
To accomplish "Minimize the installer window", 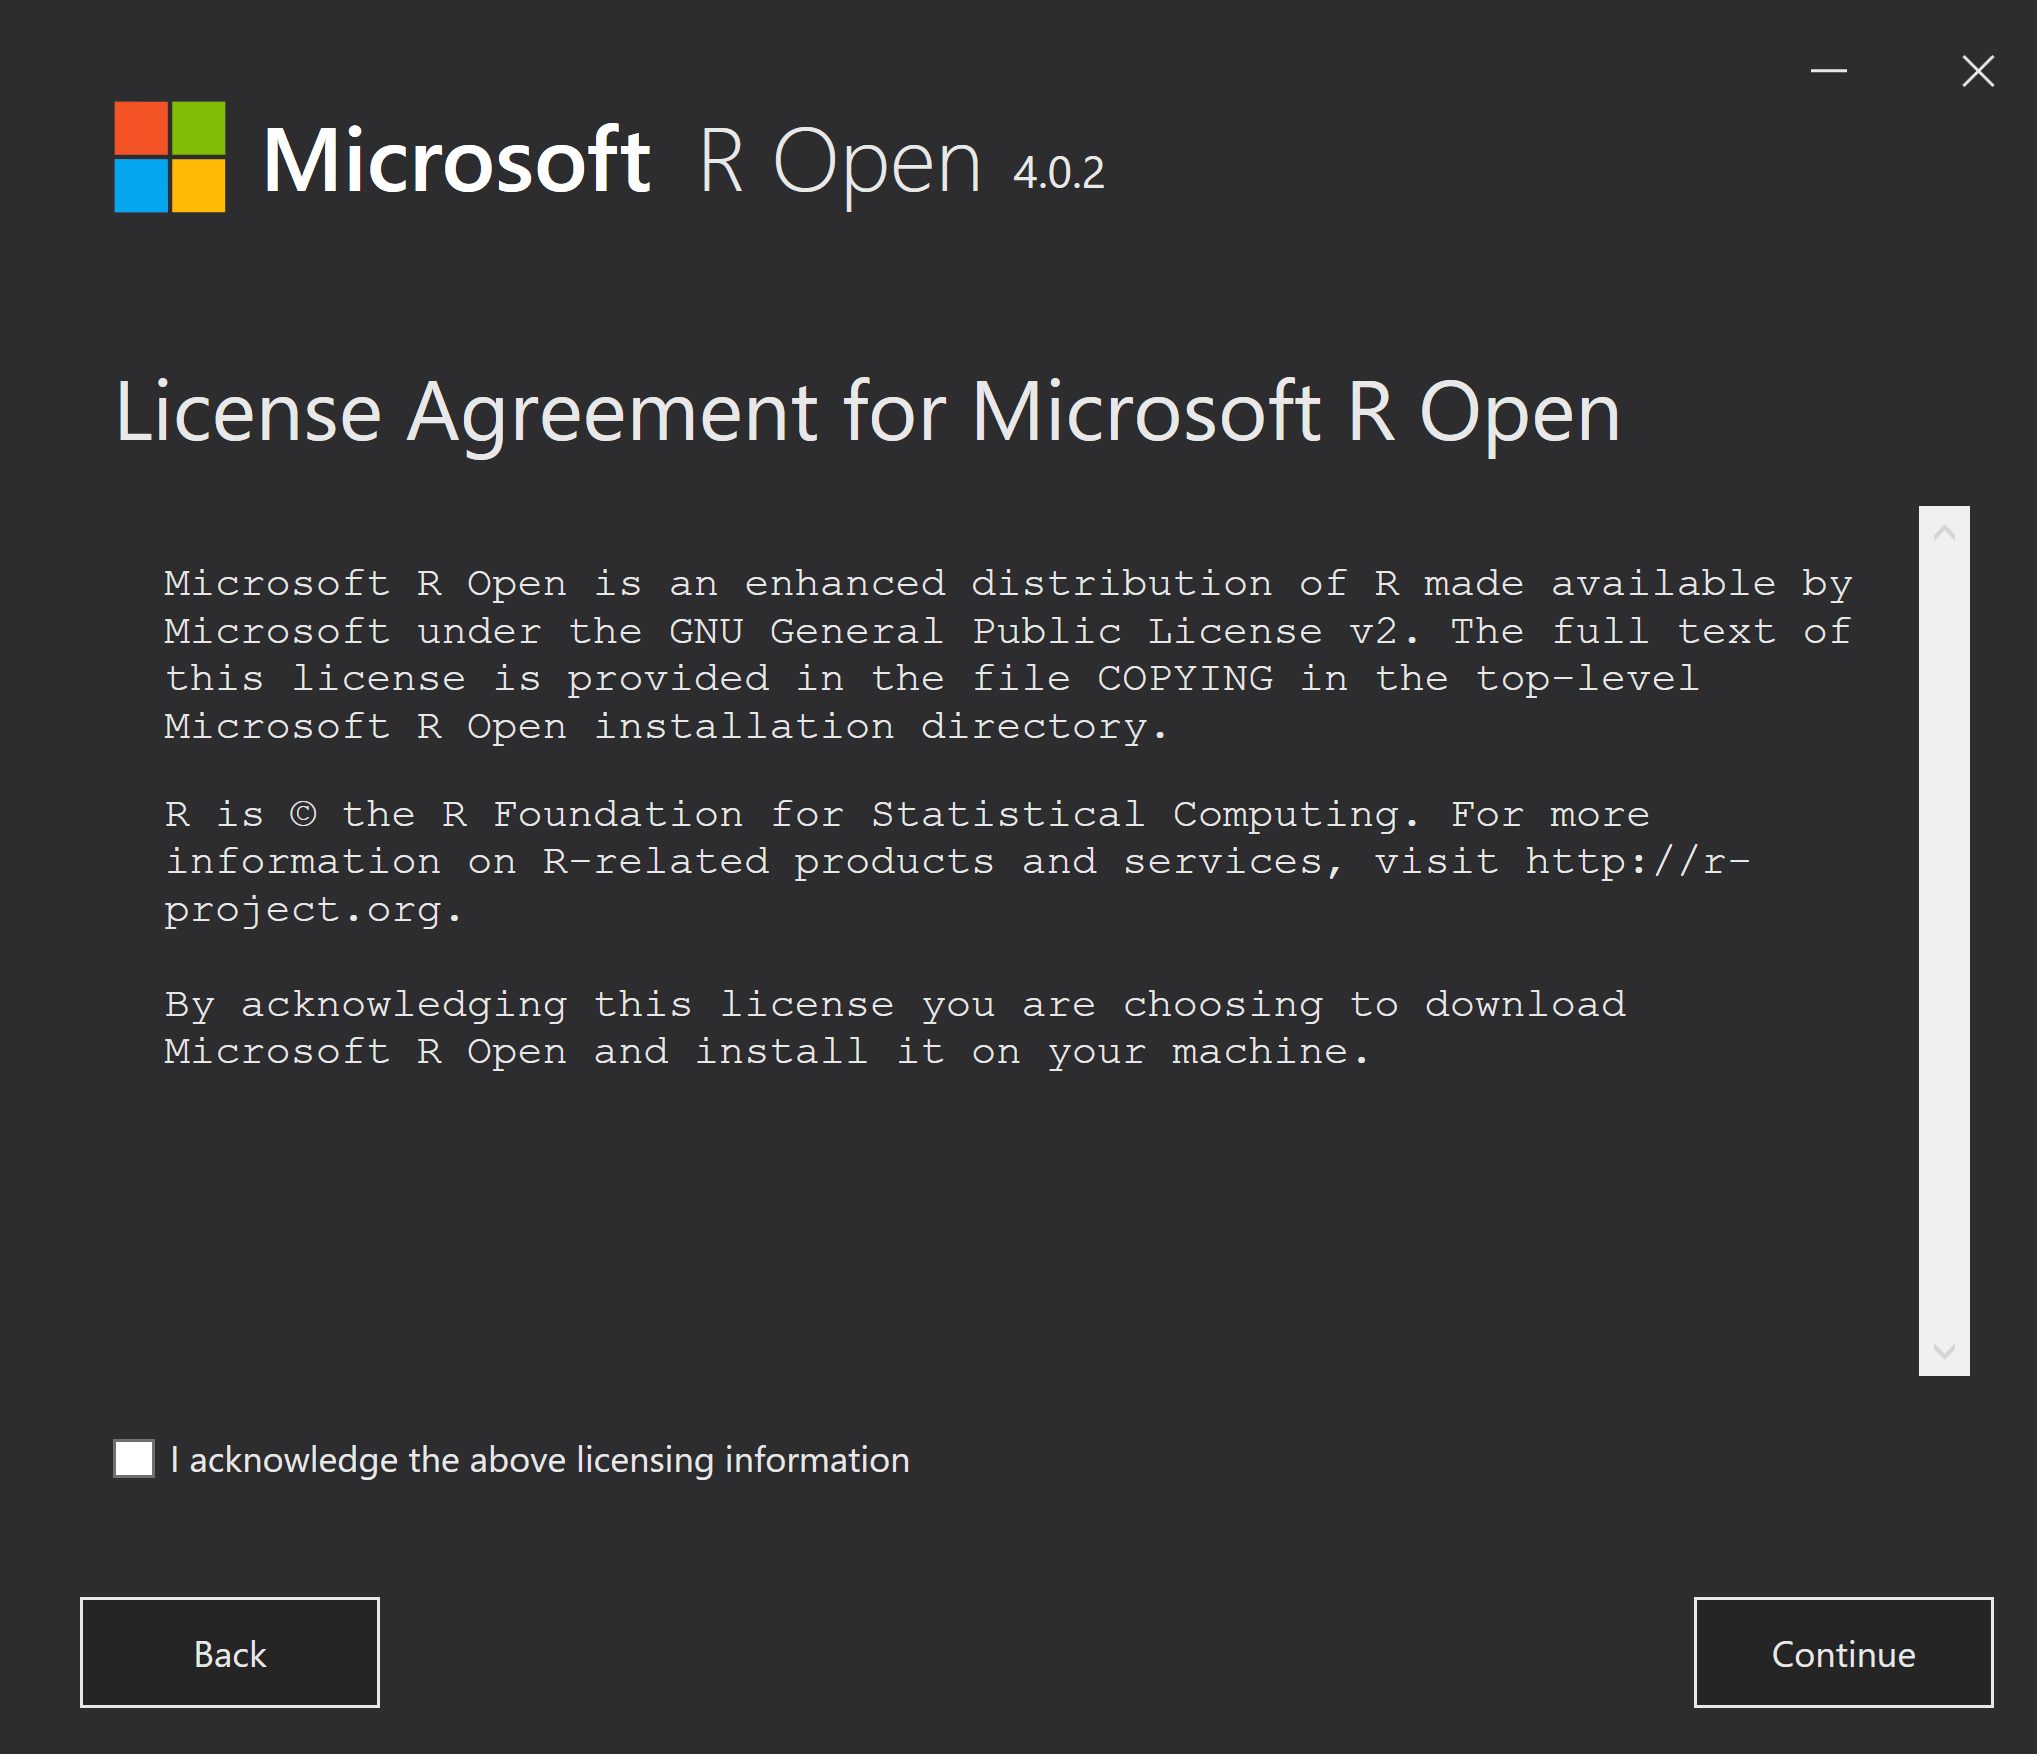I will 1828,71.
